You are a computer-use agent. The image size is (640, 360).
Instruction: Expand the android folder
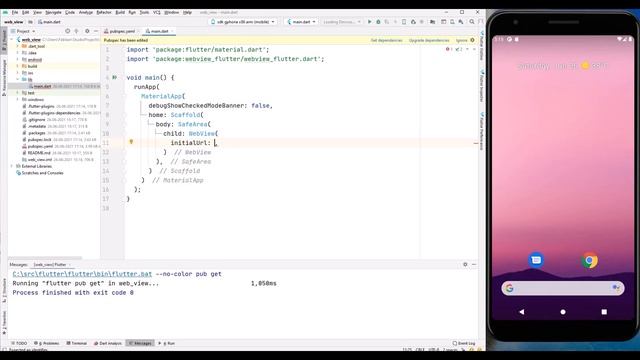tap(18, 60)
